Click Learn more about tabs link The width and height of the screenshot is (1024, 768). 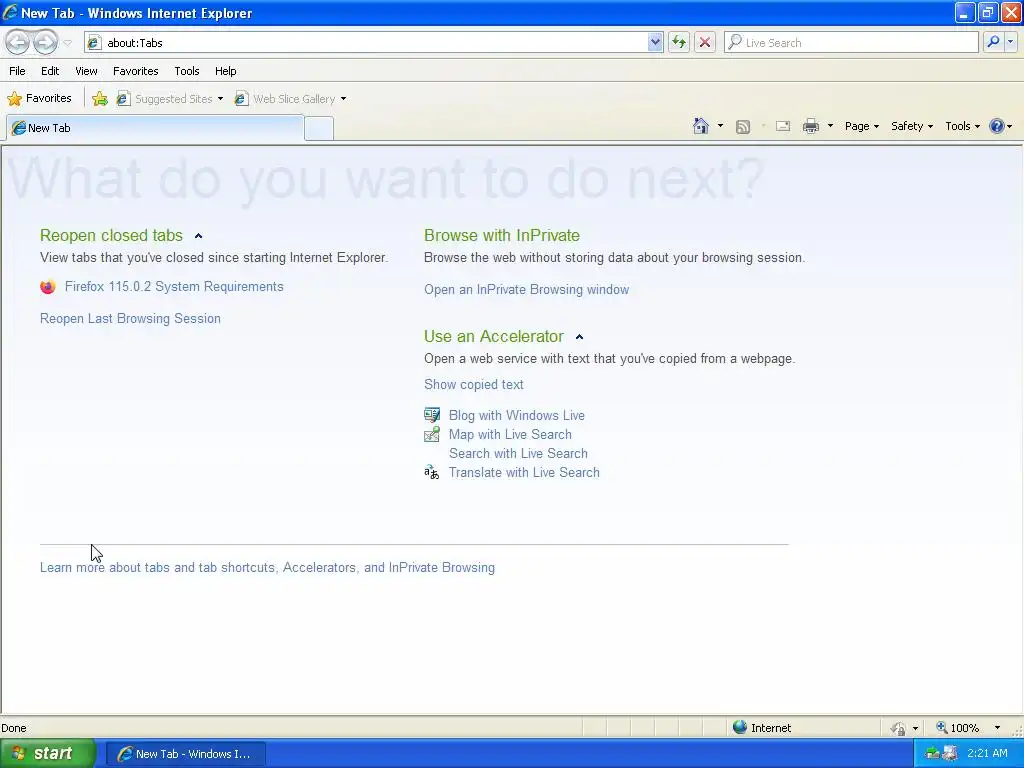click(267, 568)
